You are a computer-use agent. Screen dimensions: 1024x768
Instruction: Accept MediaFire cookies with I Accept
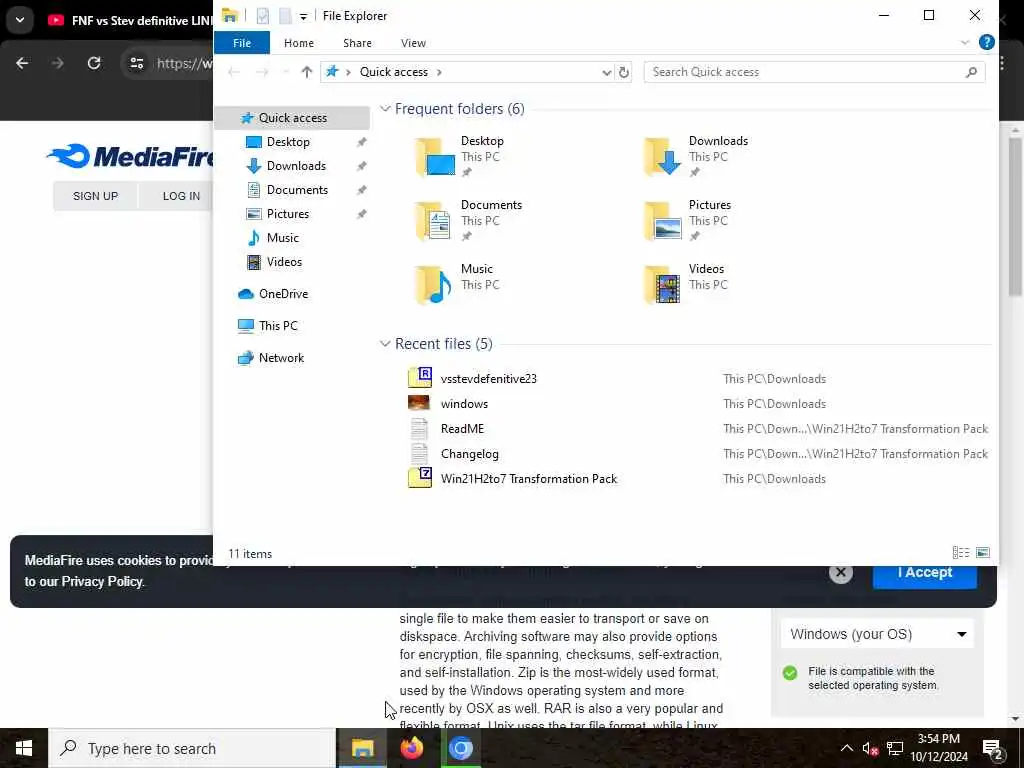(925, 573)
